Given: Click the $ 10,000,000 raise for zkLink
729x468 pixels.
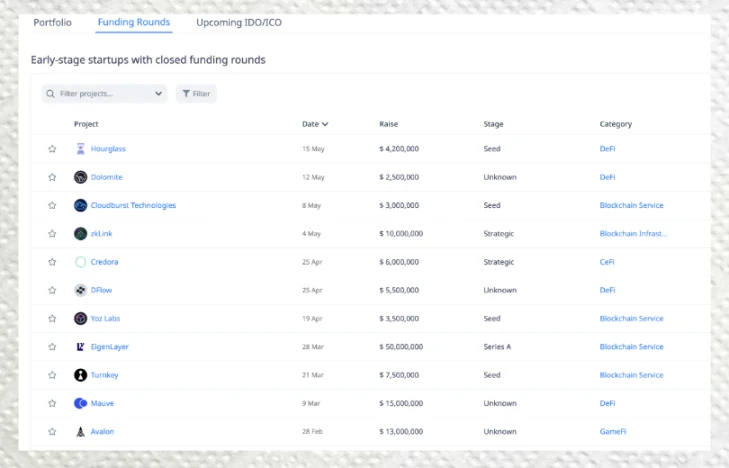Looking at the screenshot, I should (x=401, y=234).
